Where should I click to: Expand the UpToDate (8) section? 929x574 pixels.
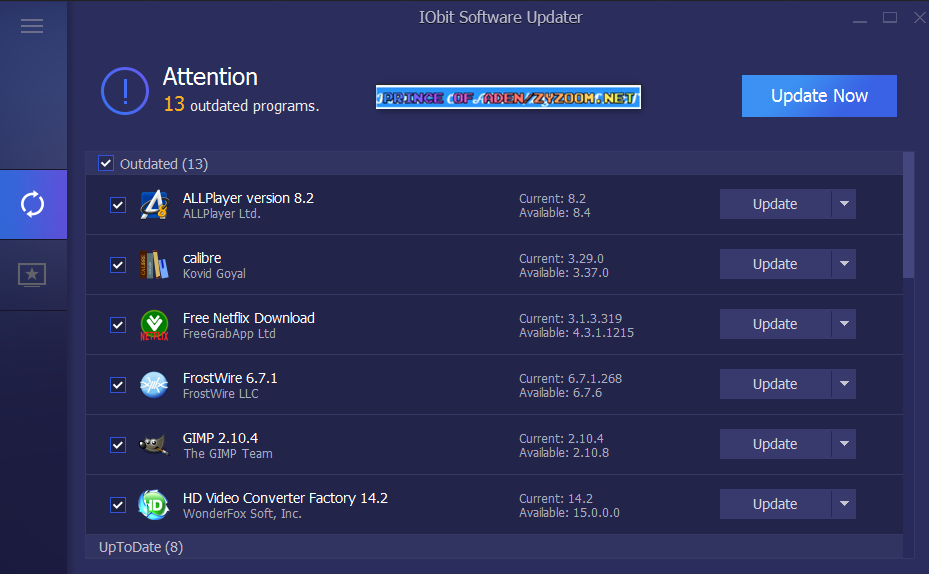click(x=494, y=547)
